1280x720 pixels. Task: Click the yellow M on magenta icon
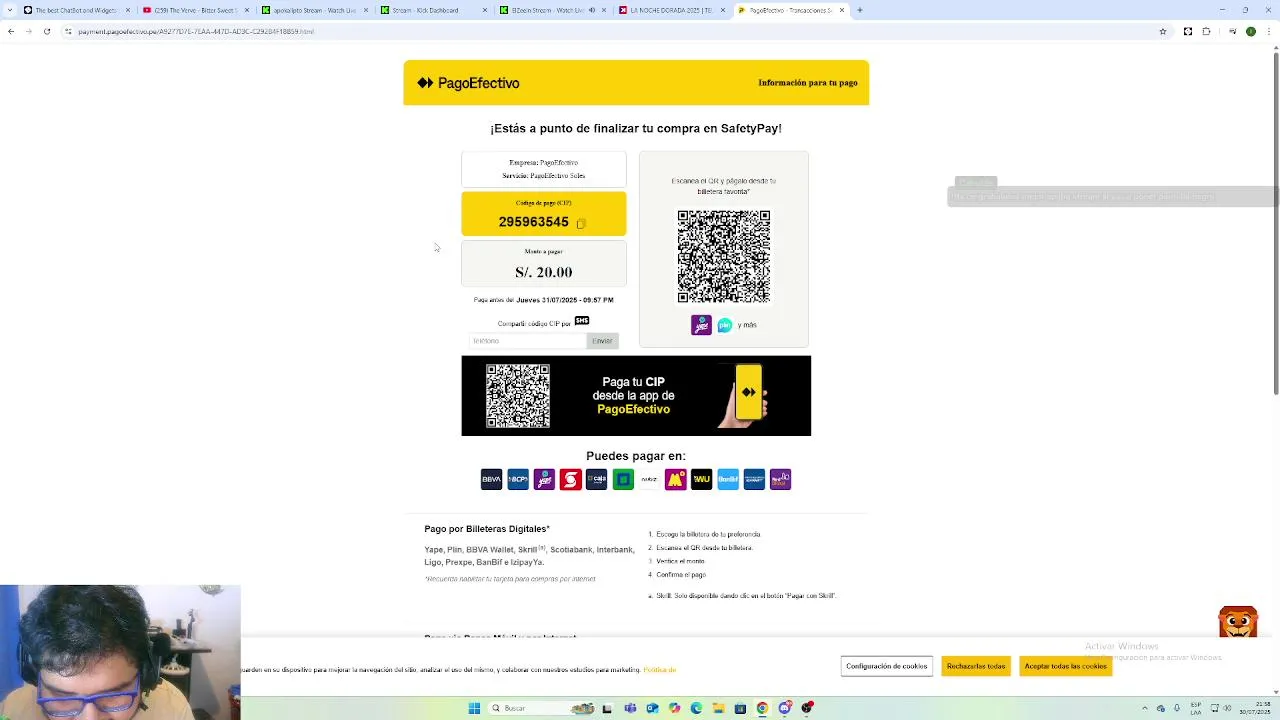(x=676, y=480)
